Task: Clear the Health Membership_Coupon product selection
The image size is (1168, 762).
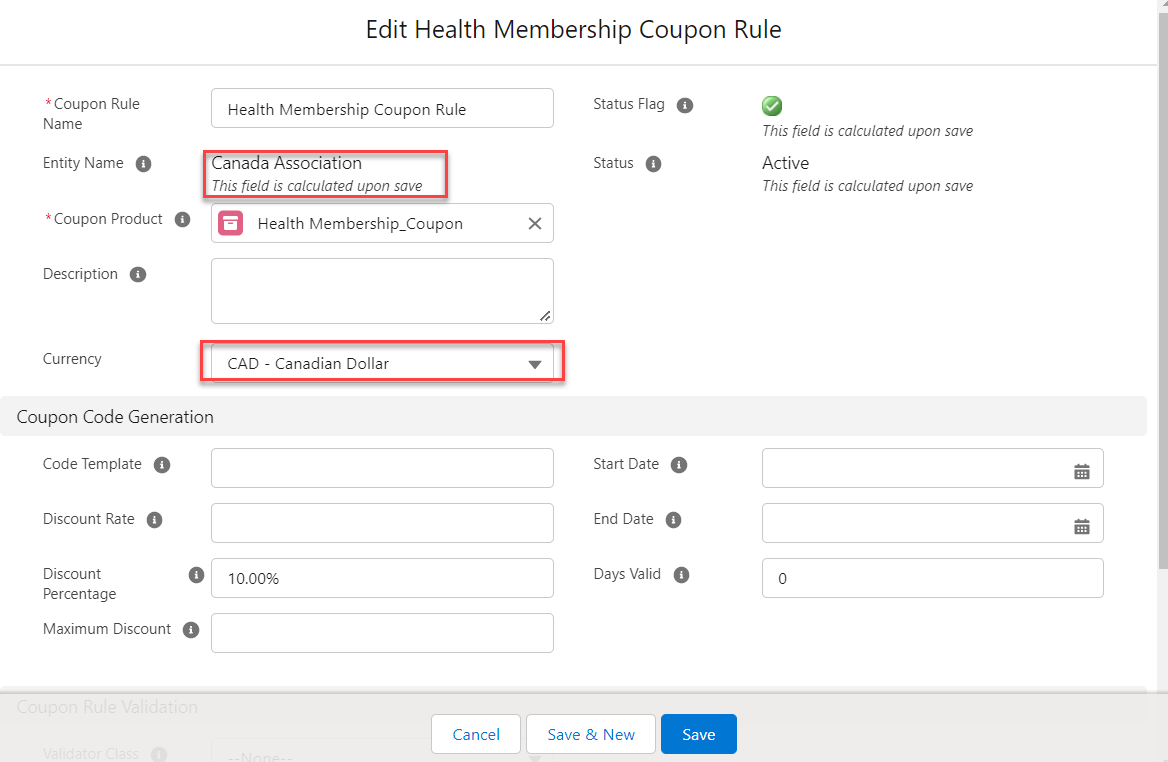Action: pos(535,224)
